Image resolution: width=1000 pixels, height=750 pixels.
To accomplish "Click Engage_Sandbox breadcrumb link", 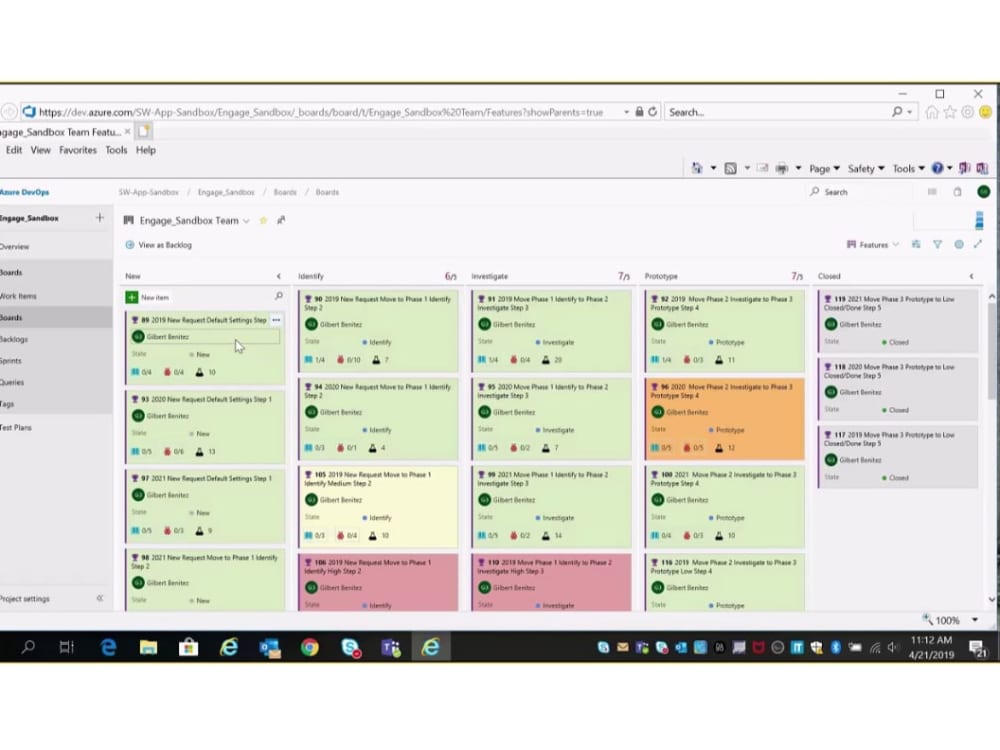I will tap(226, 192).
